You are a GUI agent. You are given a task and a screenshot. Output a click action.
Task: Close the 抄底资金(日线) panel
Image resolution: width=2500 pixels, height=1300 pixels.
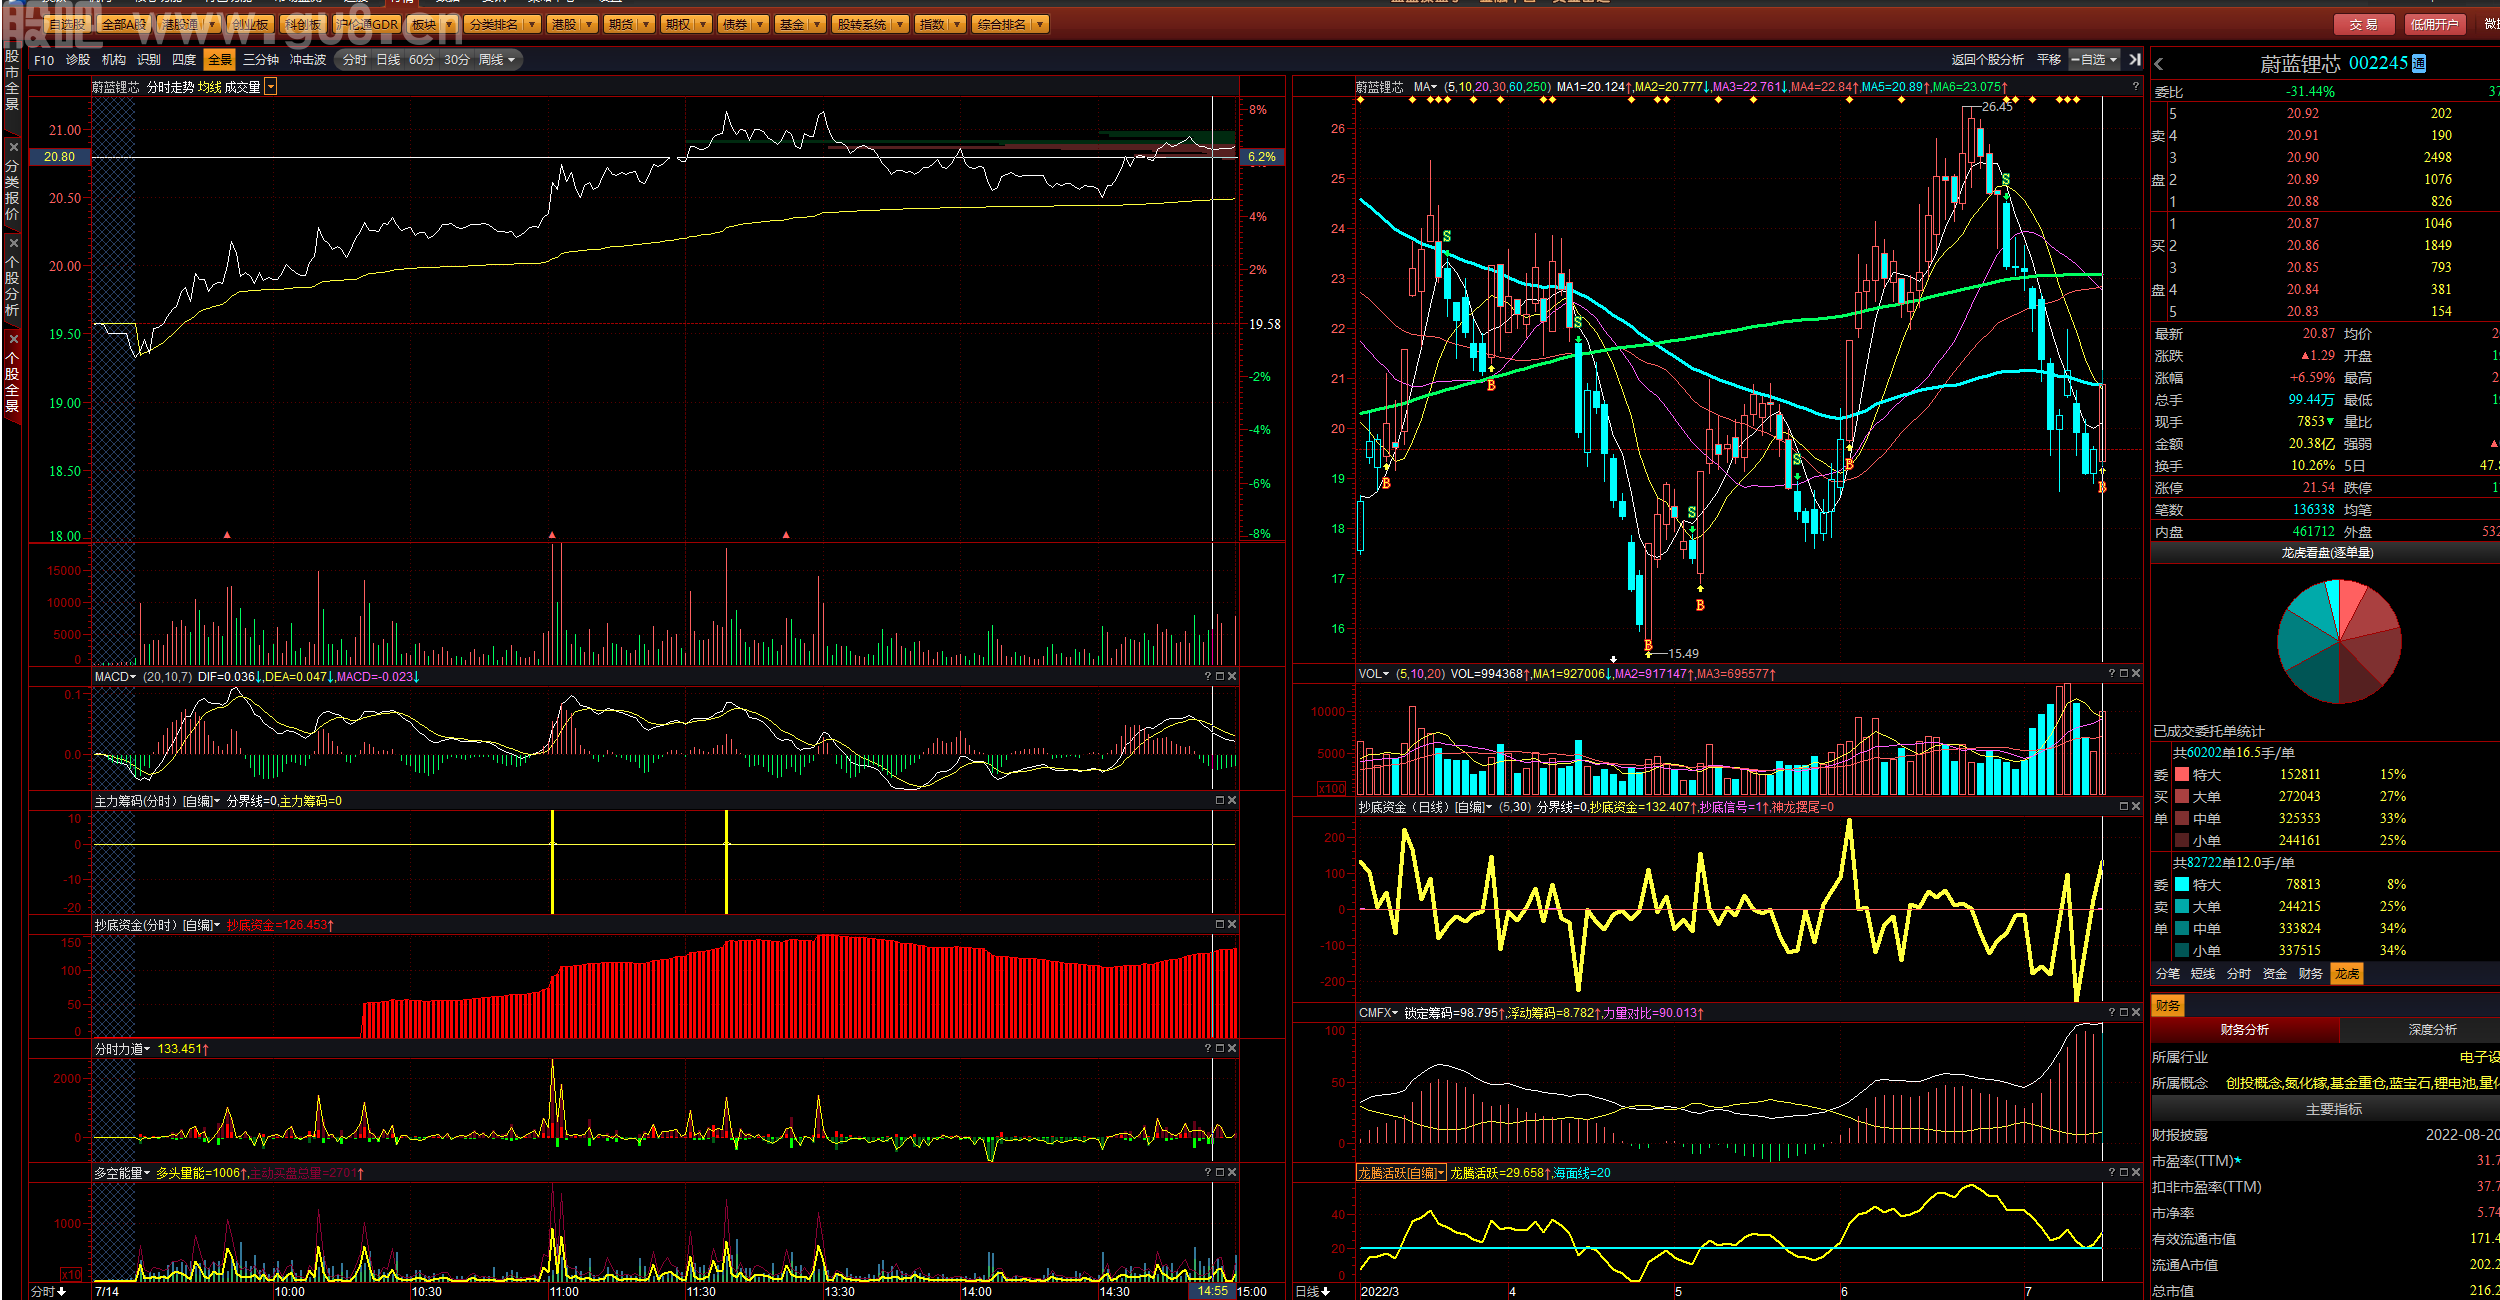2136,806
